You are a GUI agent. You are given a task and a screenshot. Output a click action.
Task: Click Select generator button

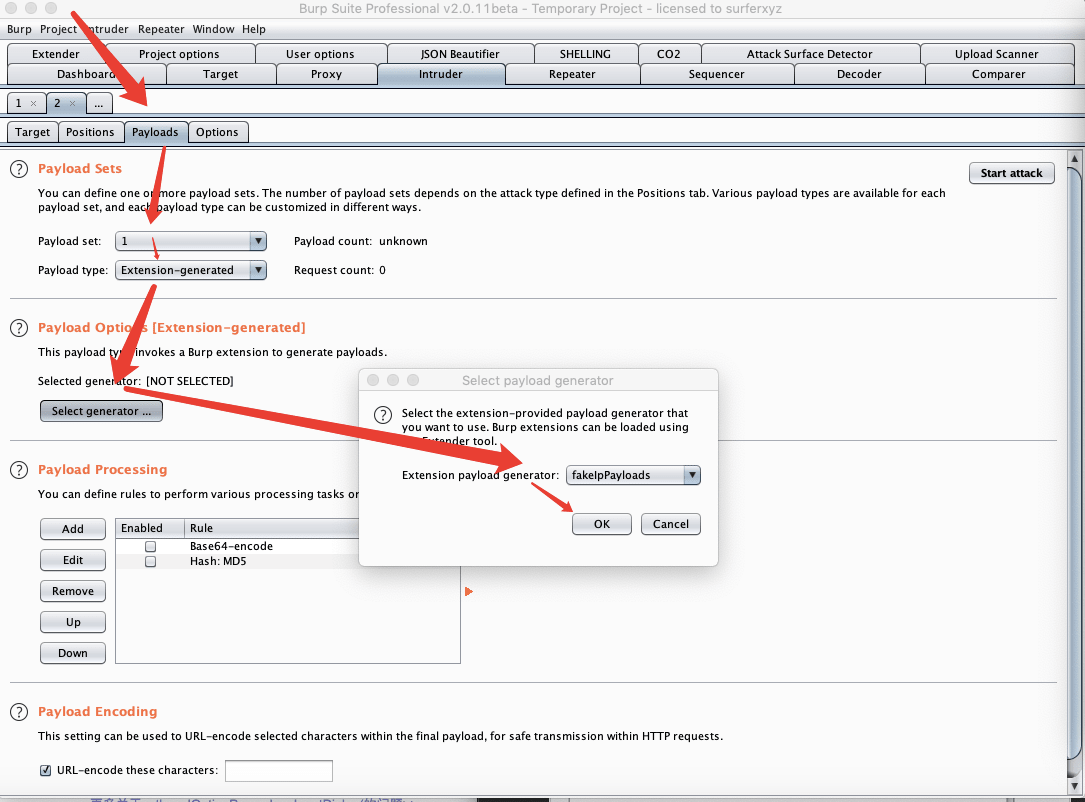click(x=101, y=411)
